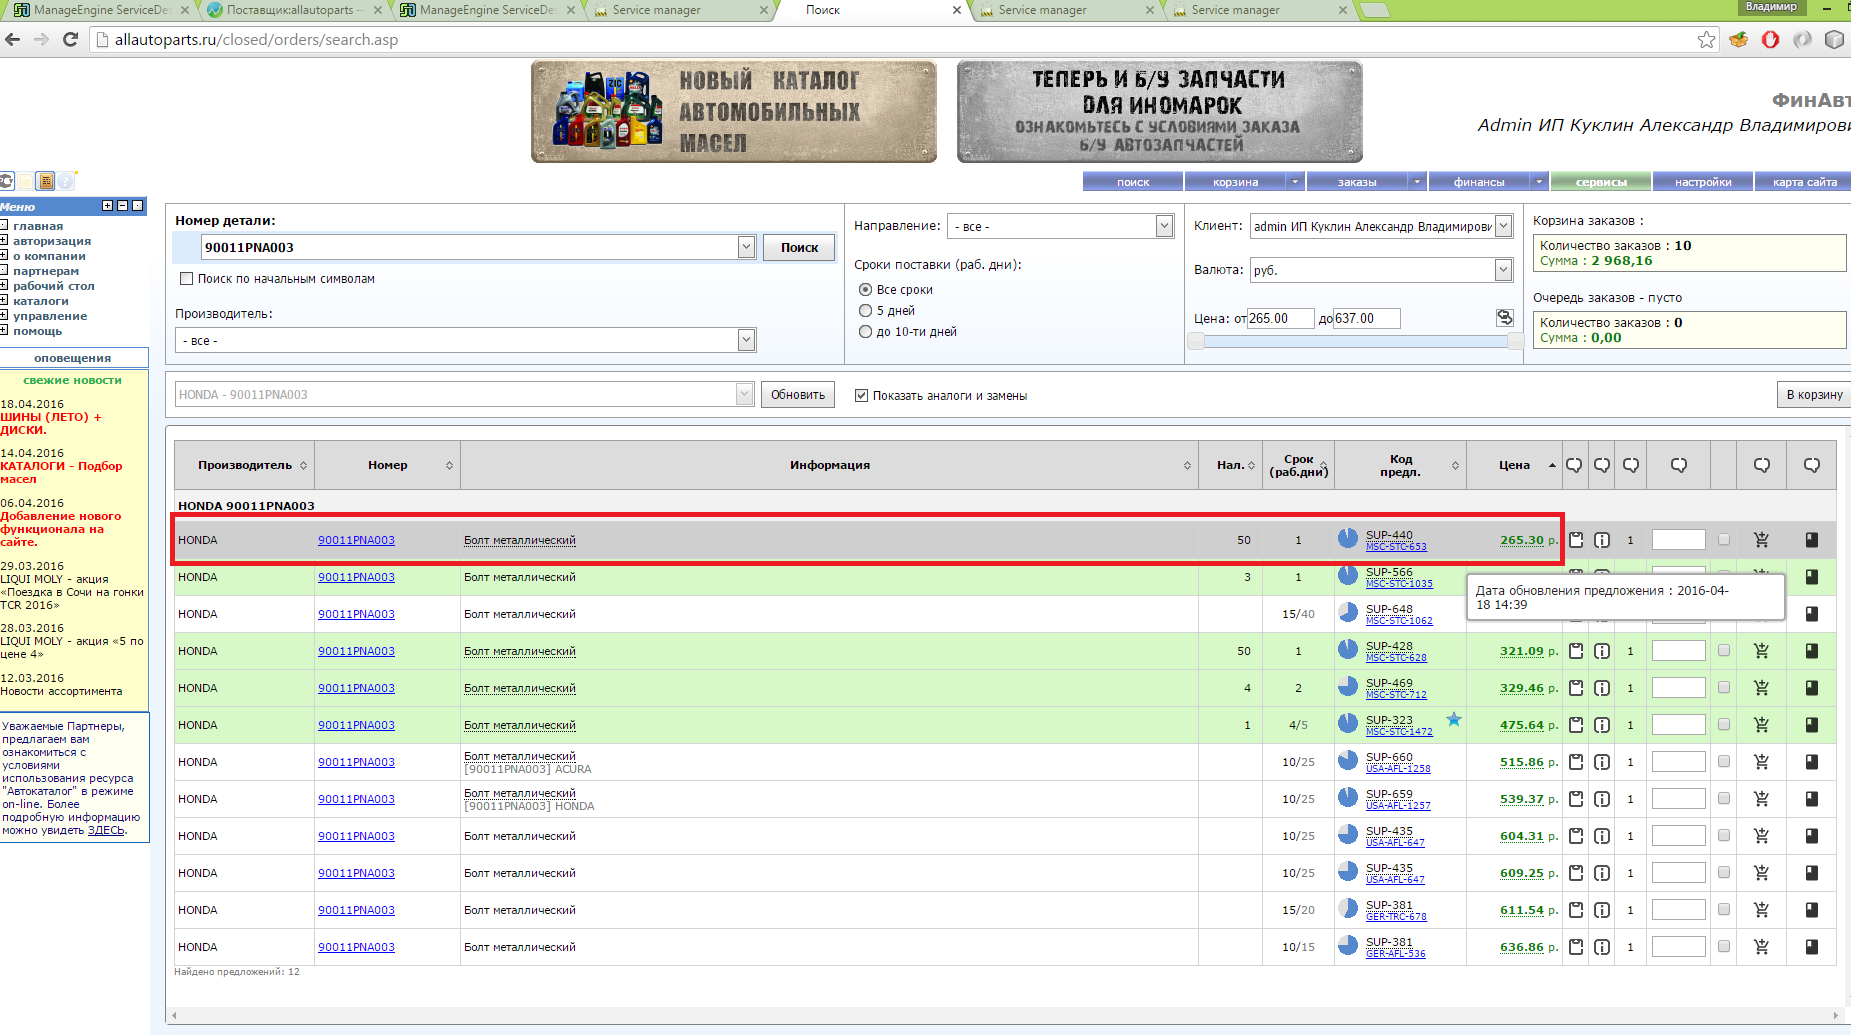The width and height of the screenshot is (1851, 1035).
Task: Click the left handle of price slider
Action: (1196, 341)
